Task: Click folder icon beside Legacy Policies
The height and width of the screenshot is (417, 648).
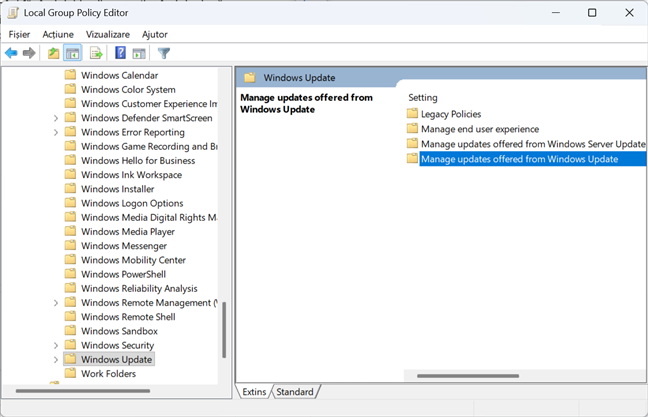Action: pos(412,113)
